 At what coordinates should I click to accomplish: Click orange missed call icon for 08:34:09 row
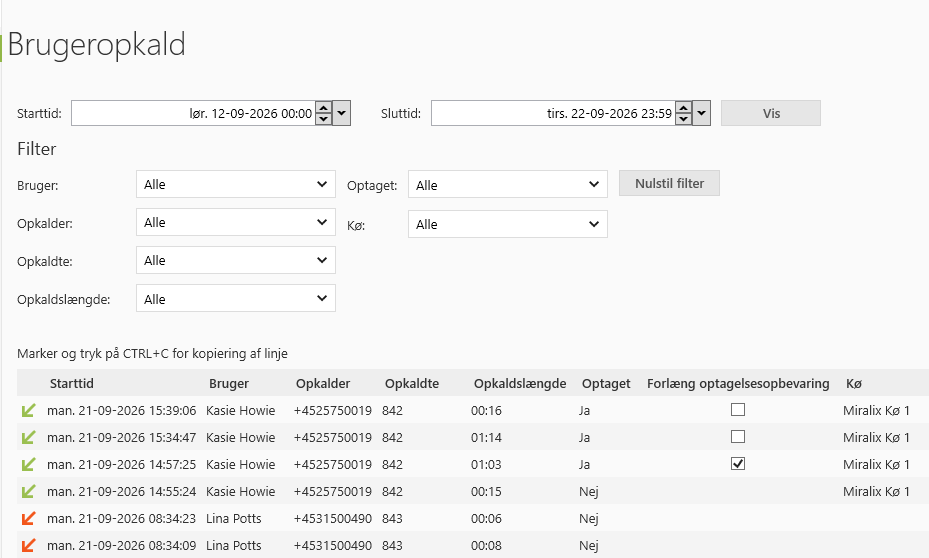[28, 546]
